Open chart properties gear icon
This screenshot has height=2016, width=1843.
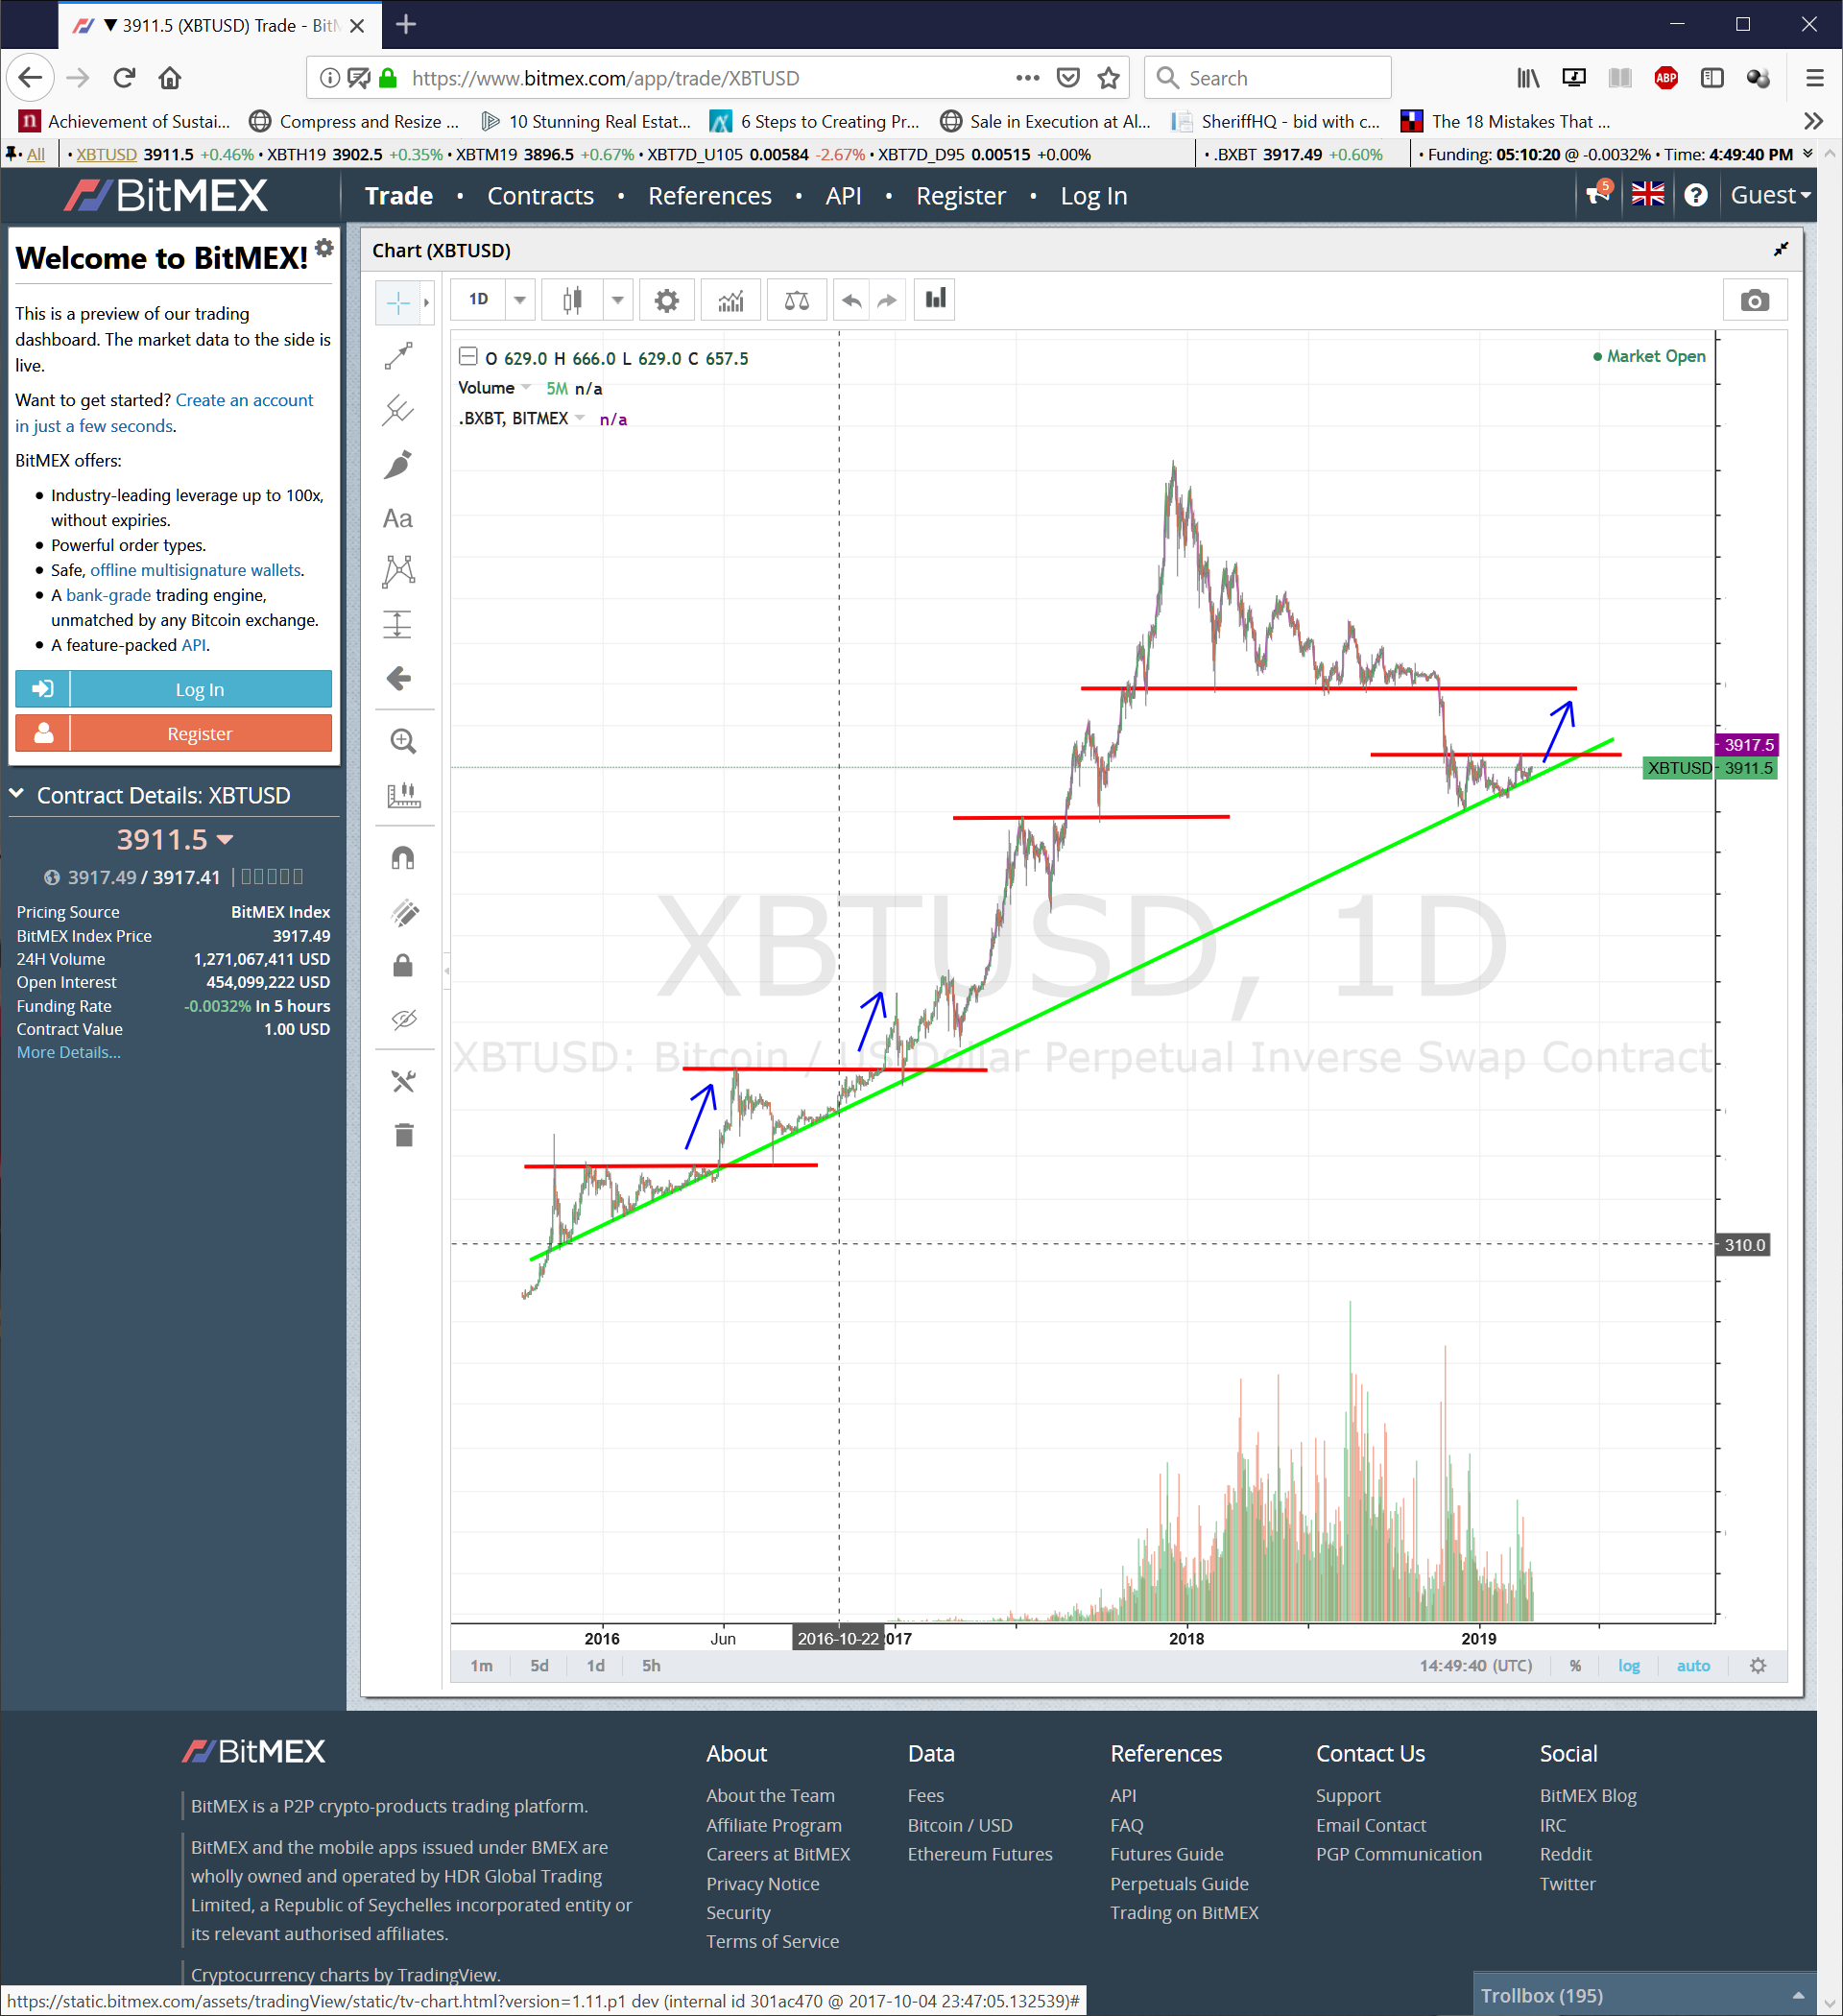click(666, 300)
